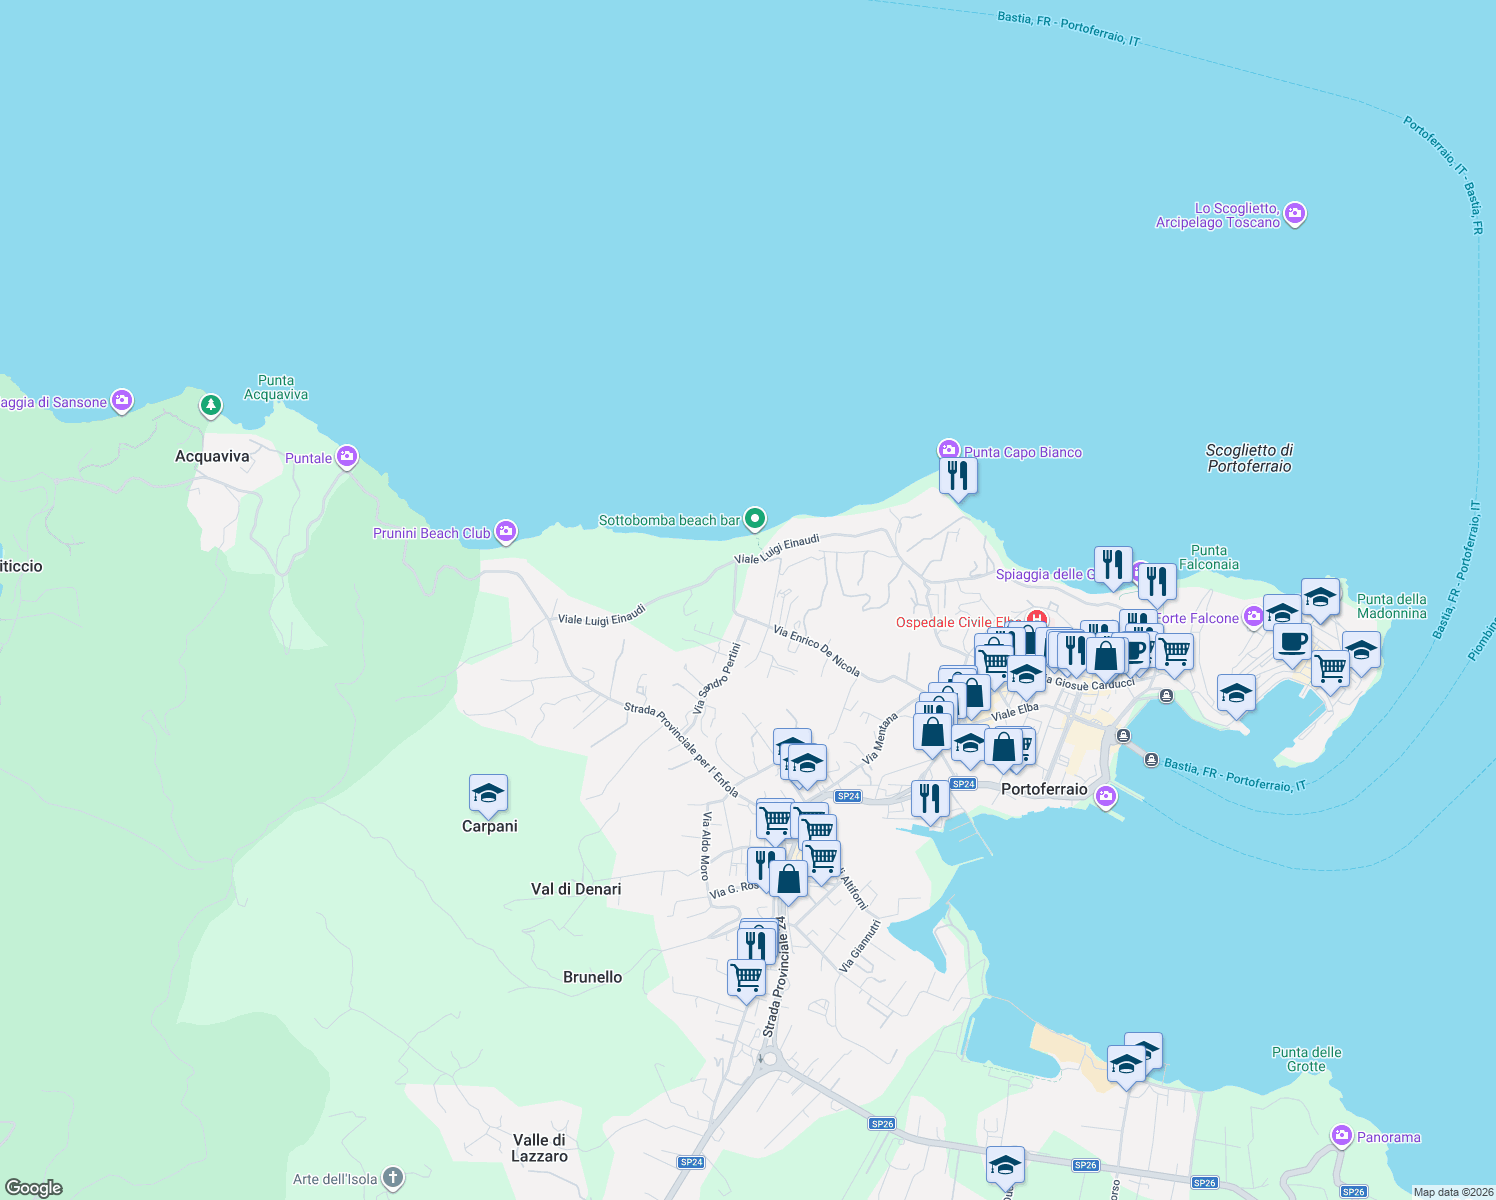Viewport: 1496px width, 1200px height.
Task: Select the Punta delle Grotte label
Action: [1307, 1059]
